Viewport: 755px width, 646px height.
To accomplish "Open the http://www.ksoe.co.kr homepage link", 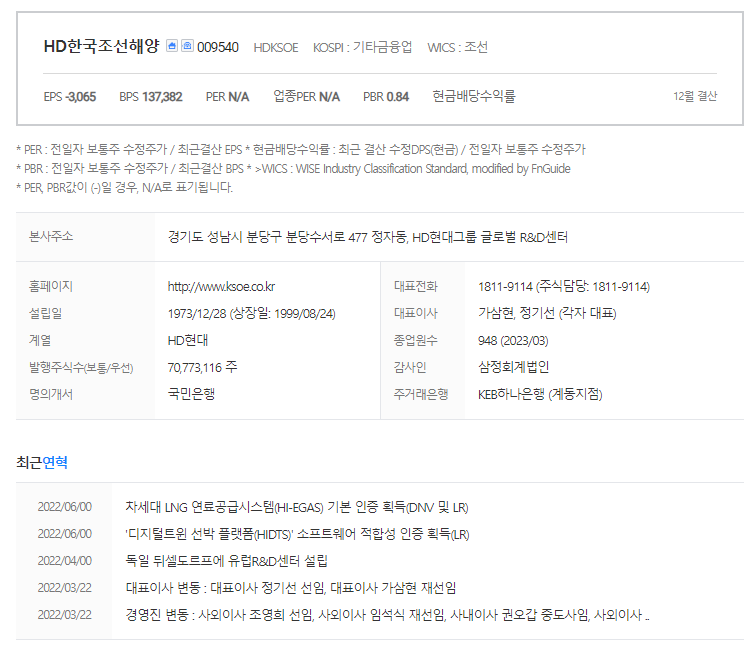I will point(221,287).
